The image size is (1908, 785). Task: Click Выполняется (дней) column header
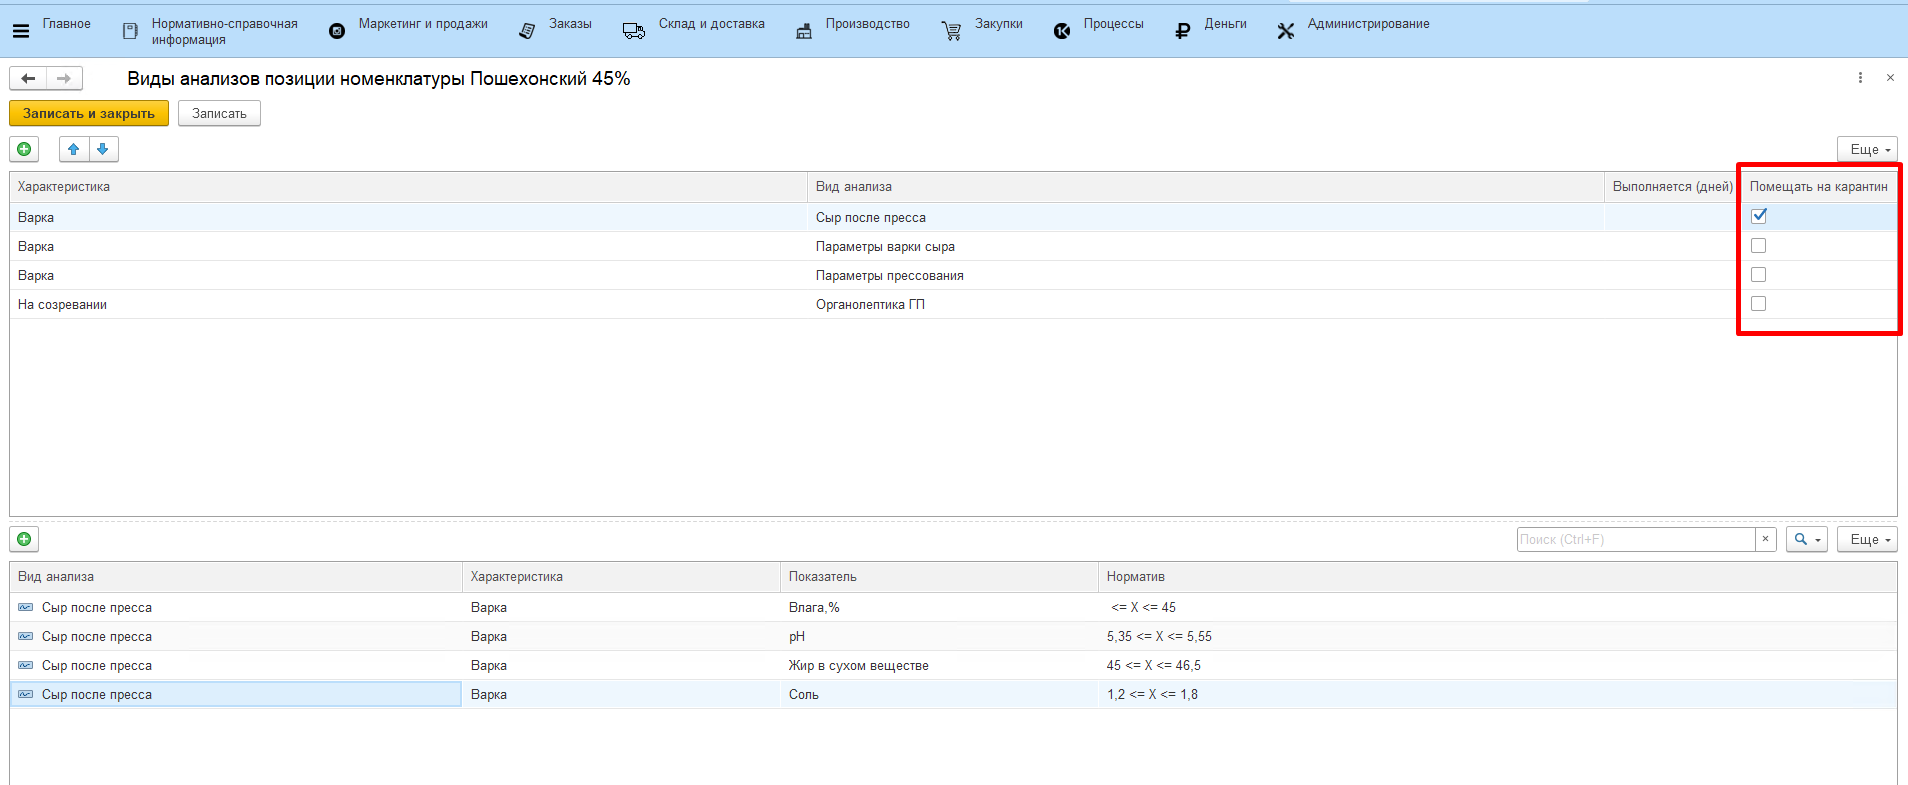coord(1673,187)
